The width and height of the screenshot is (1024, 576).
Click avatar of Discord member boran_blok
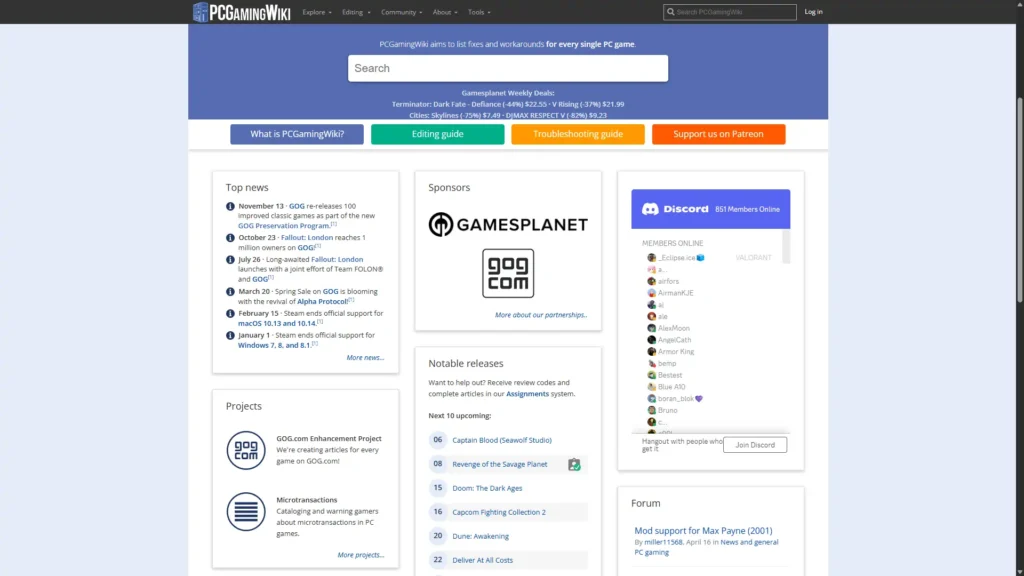651,398
